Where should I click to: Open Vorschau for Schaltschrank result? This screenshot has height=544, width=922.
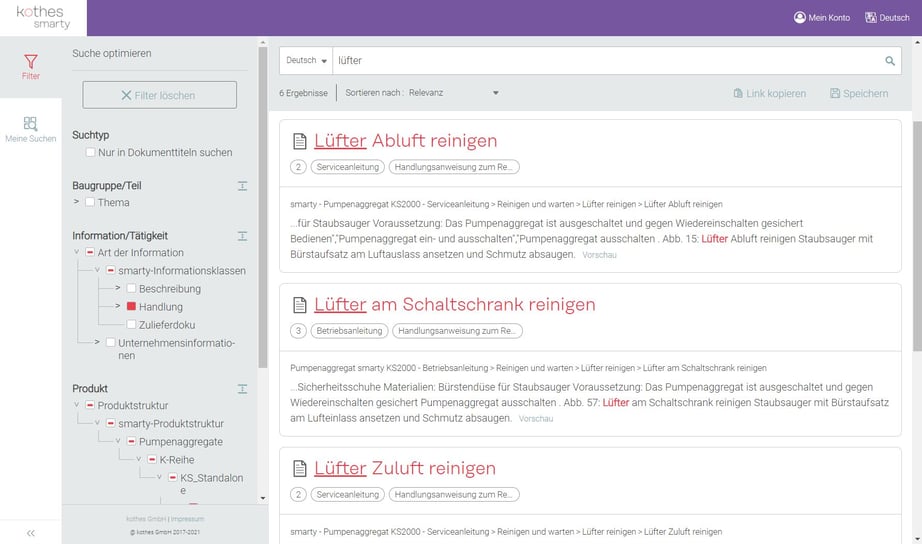(536, 419)
